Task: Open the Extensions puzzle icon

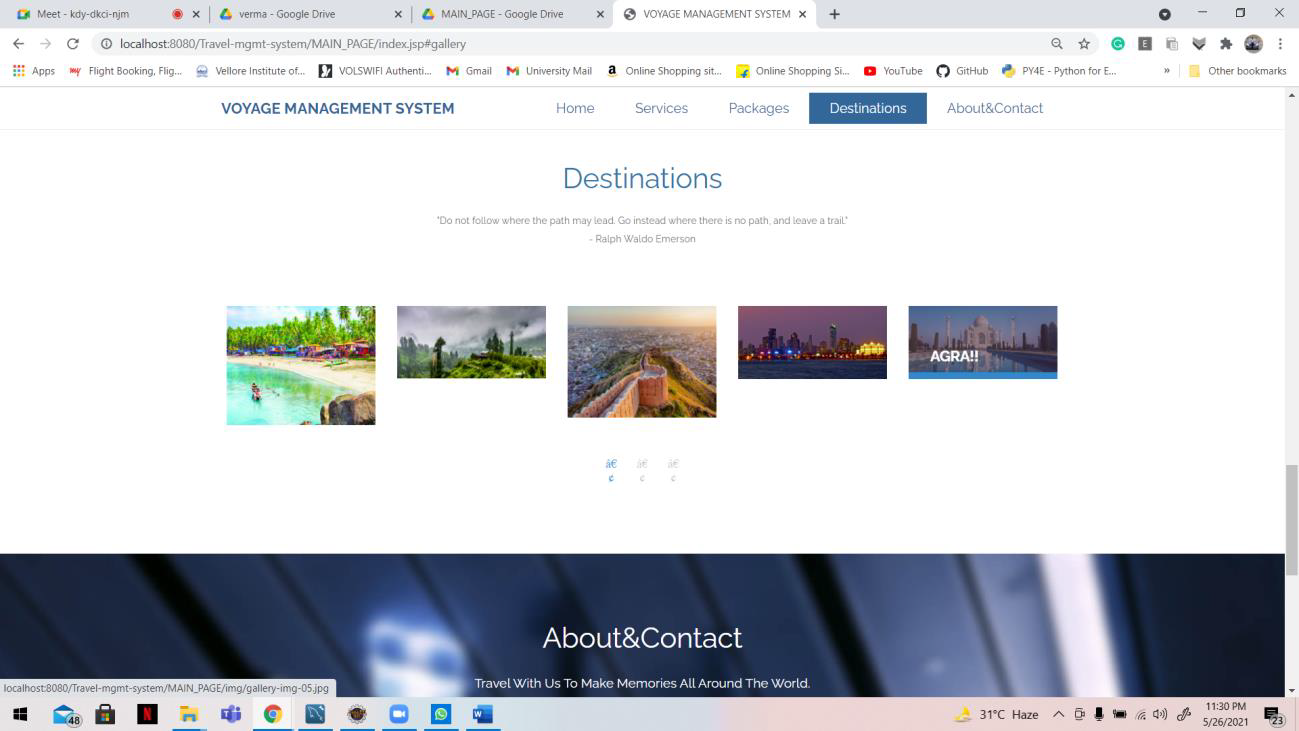Action: tap(1226, 44)
